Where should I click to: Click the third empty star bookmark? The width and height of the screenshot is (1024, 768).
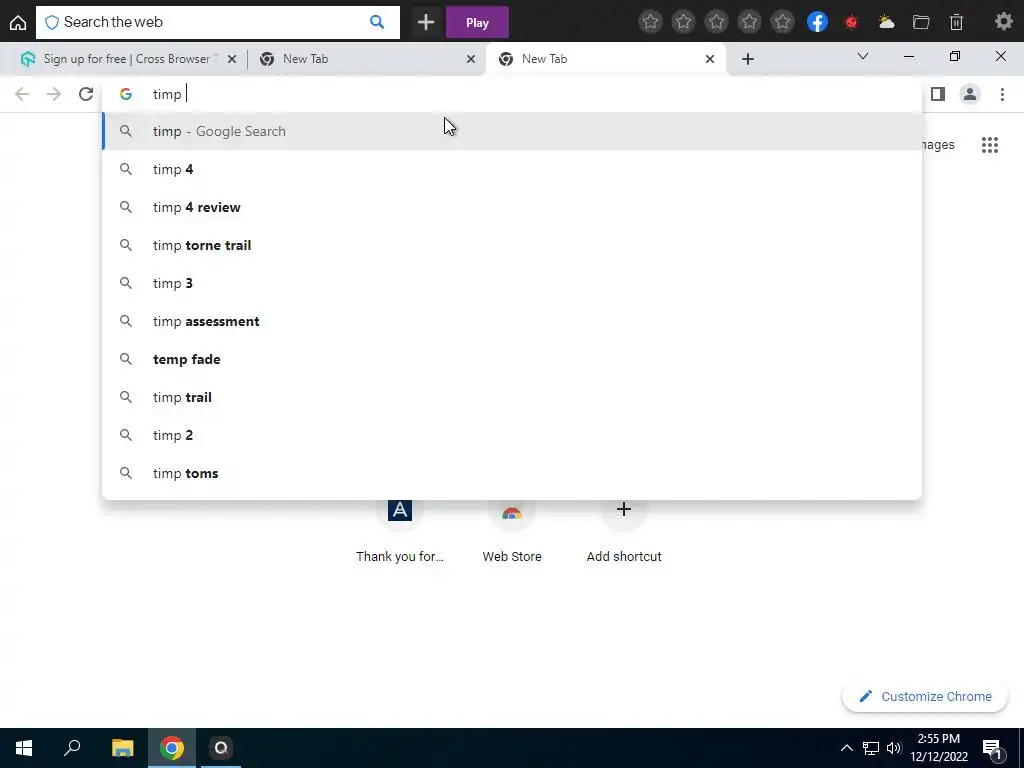tap(716, 22)
